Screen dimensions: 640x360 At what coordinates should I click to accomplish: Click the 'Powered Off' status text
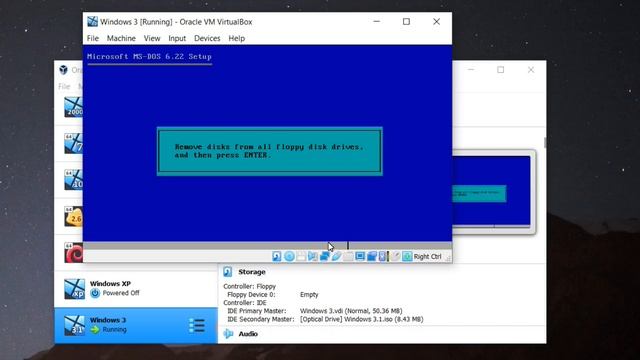tap(121, 293)
